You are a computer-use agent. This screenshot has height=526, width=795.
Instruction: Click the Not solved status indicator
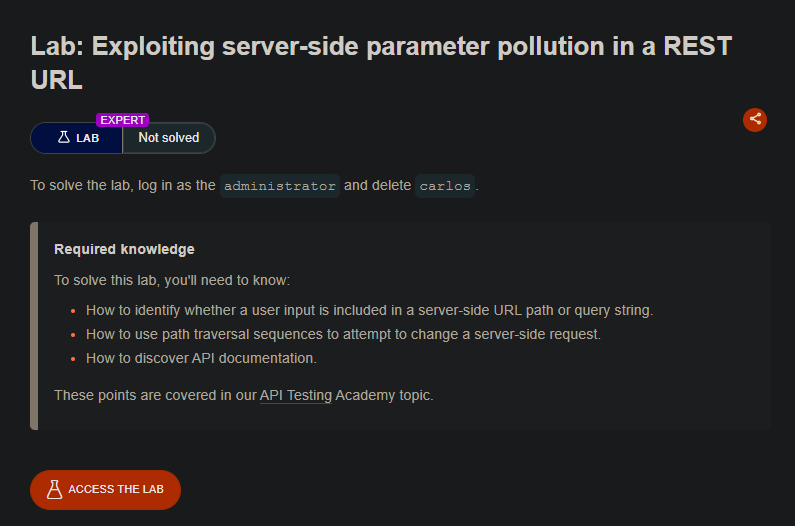[169, 137]
